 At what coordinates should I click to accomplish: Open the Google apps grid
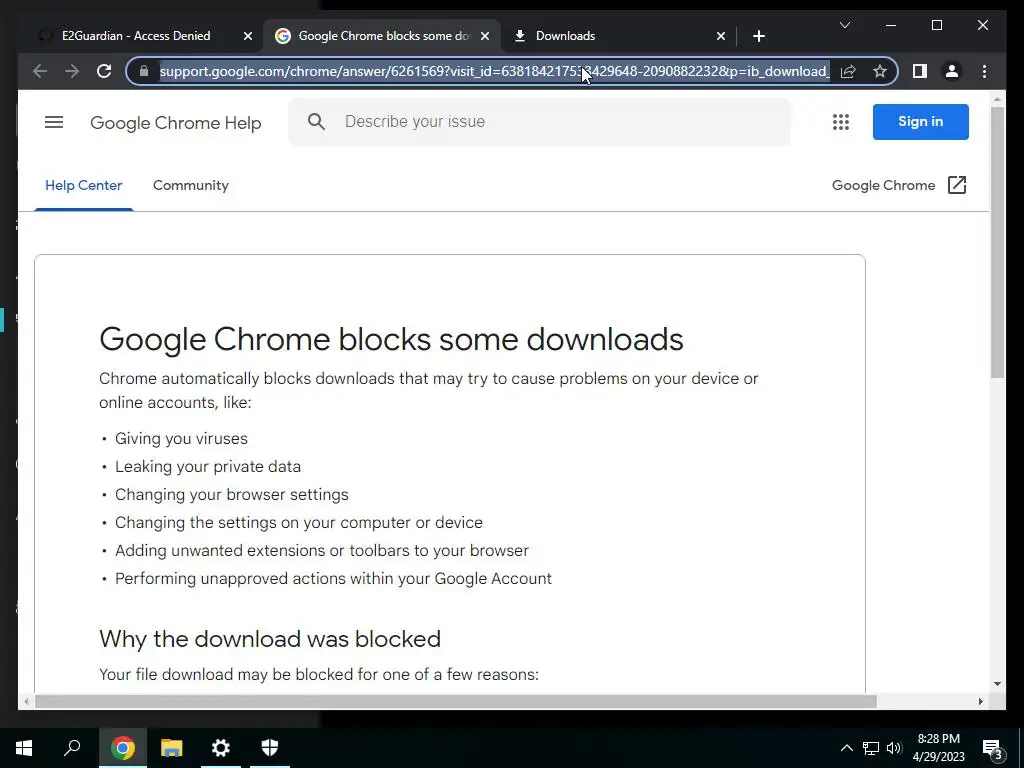pos(840,122)
